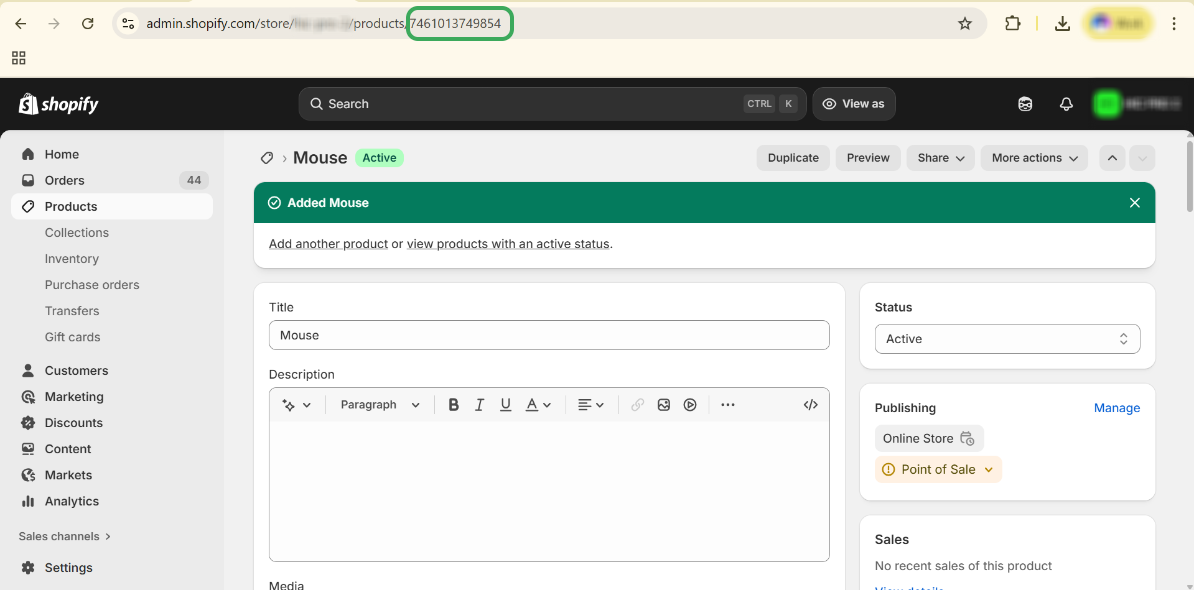Toggle bold formatting in description editor
The width and height of the screenshot is (1194, 590).
(453, 405)
